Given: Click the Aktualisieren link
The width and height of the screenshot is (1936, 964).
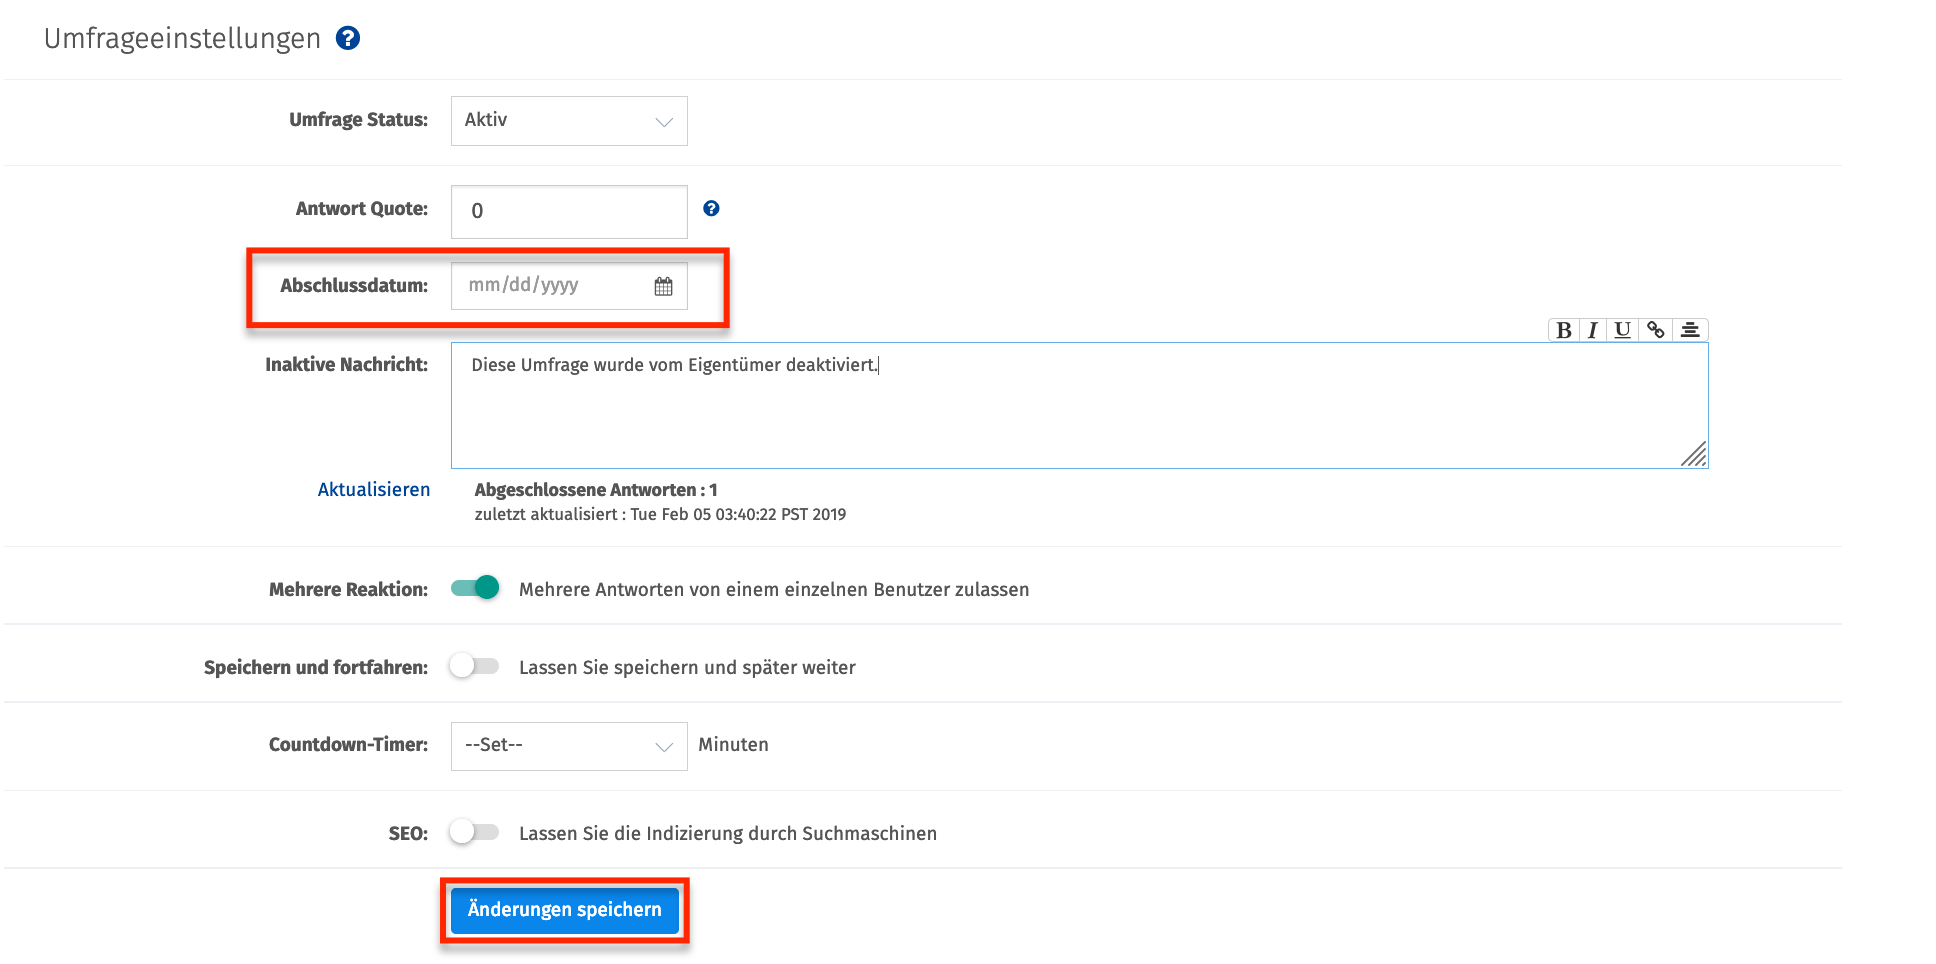Looking at the screenshot, I should tap(374, 489).
